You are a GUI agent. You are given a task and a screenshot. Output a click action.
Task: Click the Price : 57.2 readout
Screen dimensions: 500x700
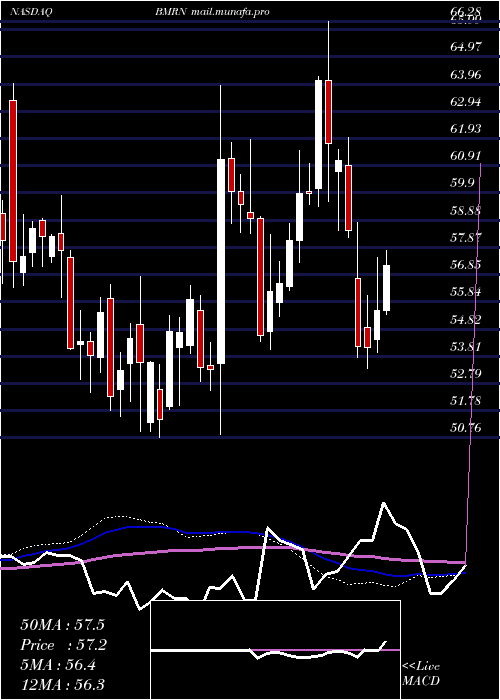coord(62,645)
